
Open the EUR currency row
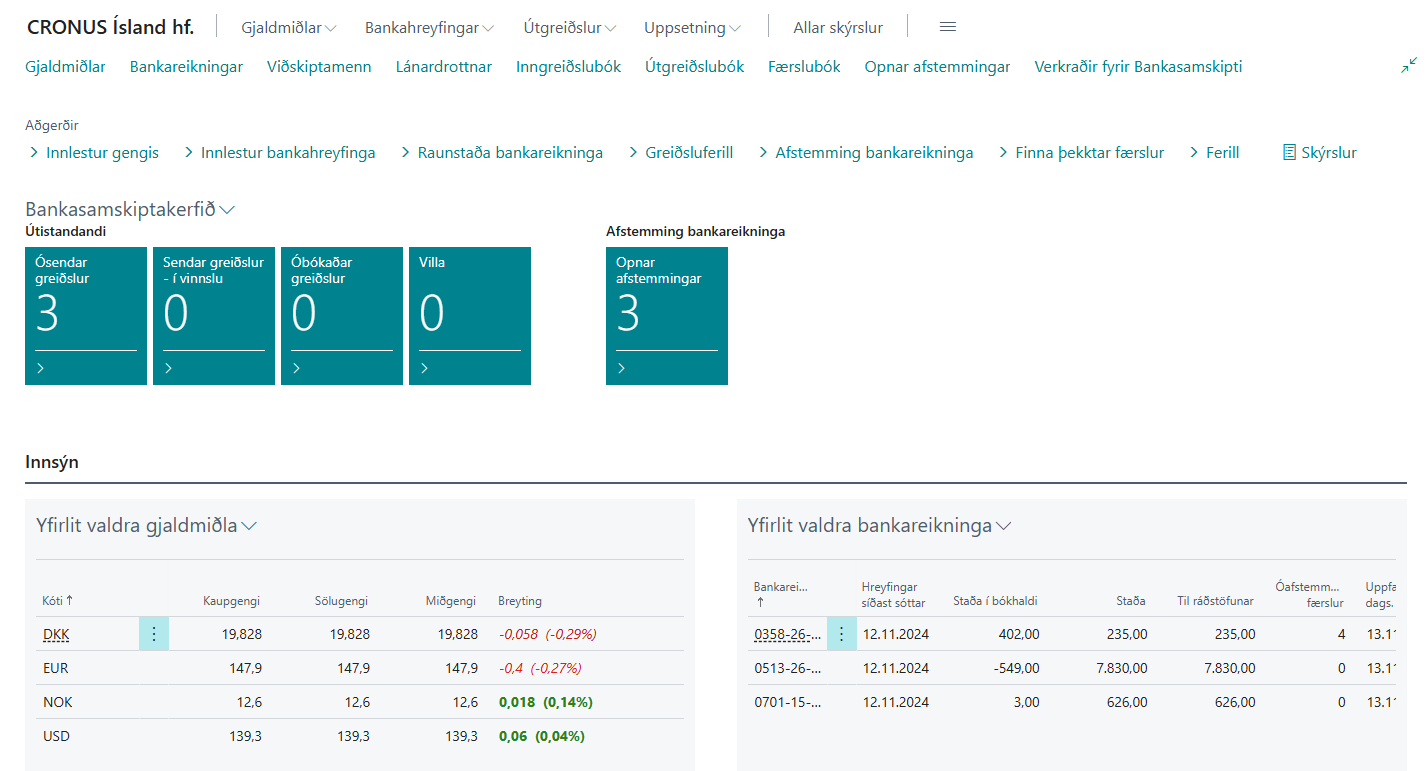(x=56, y=668)
